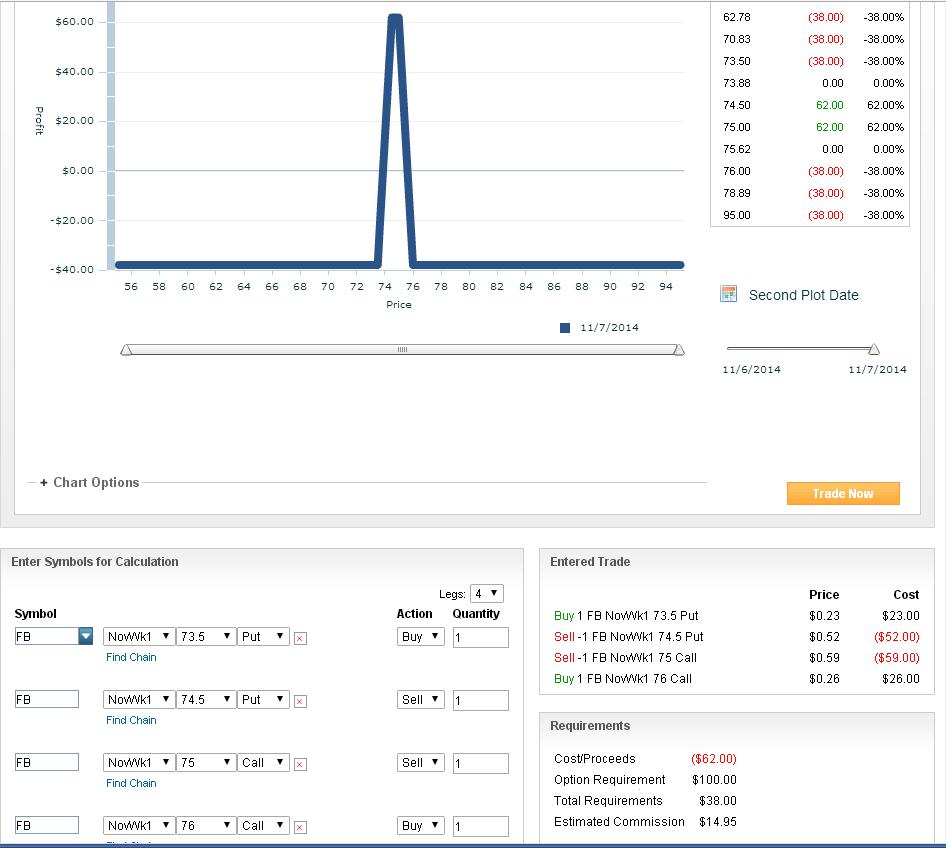The height and width of the screenshot is (848, 951).
Task: Remove the 73.5 Put leg with red X
Action: [300, 638]
